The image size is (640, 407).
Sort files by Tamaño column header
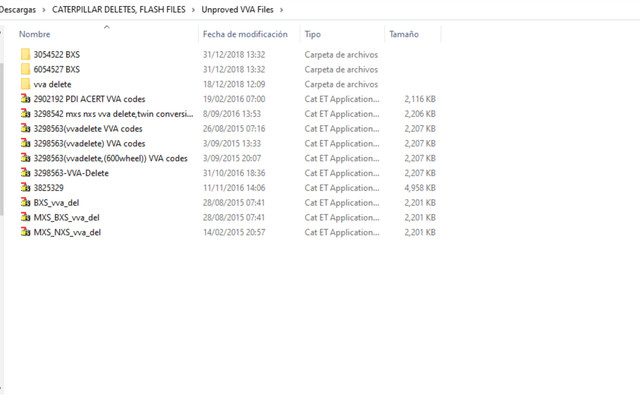404,34
